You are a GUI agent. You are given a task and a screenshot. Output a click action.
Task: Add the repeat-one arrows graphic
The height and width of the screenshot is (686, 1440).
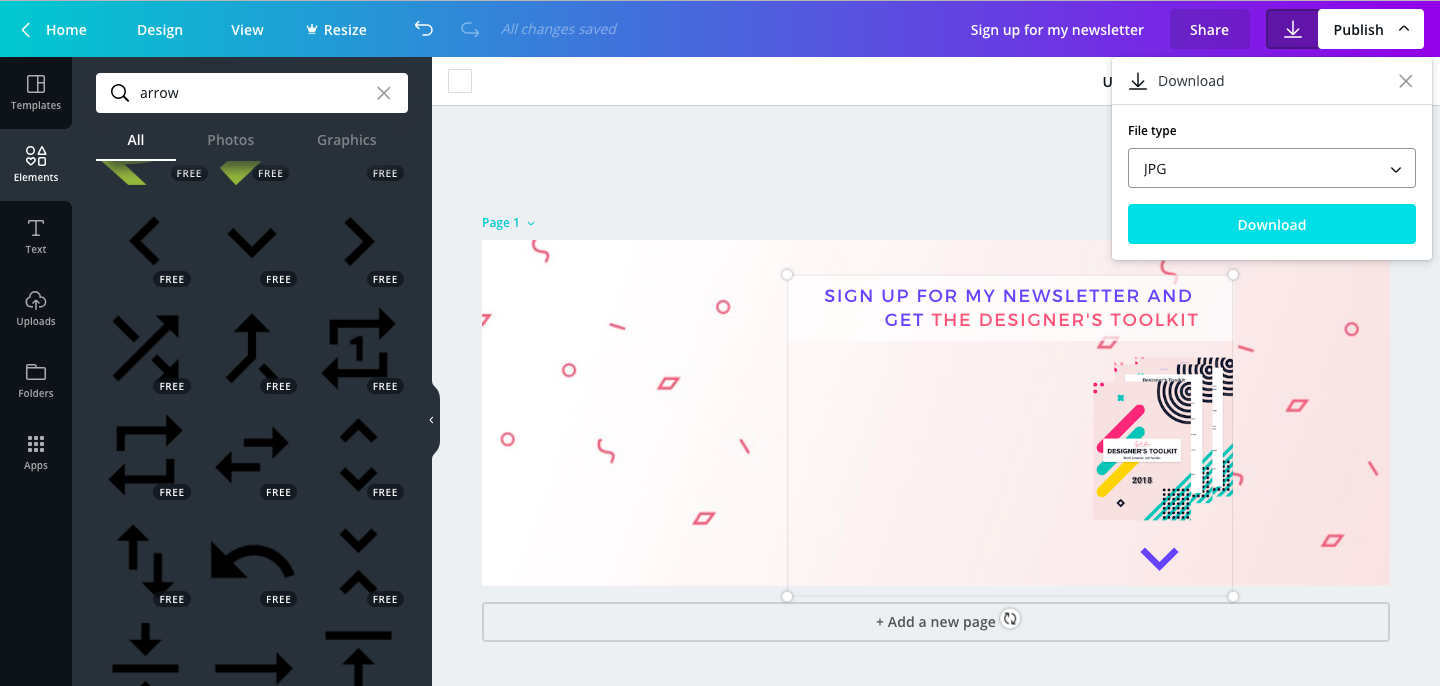coord(358,347)
